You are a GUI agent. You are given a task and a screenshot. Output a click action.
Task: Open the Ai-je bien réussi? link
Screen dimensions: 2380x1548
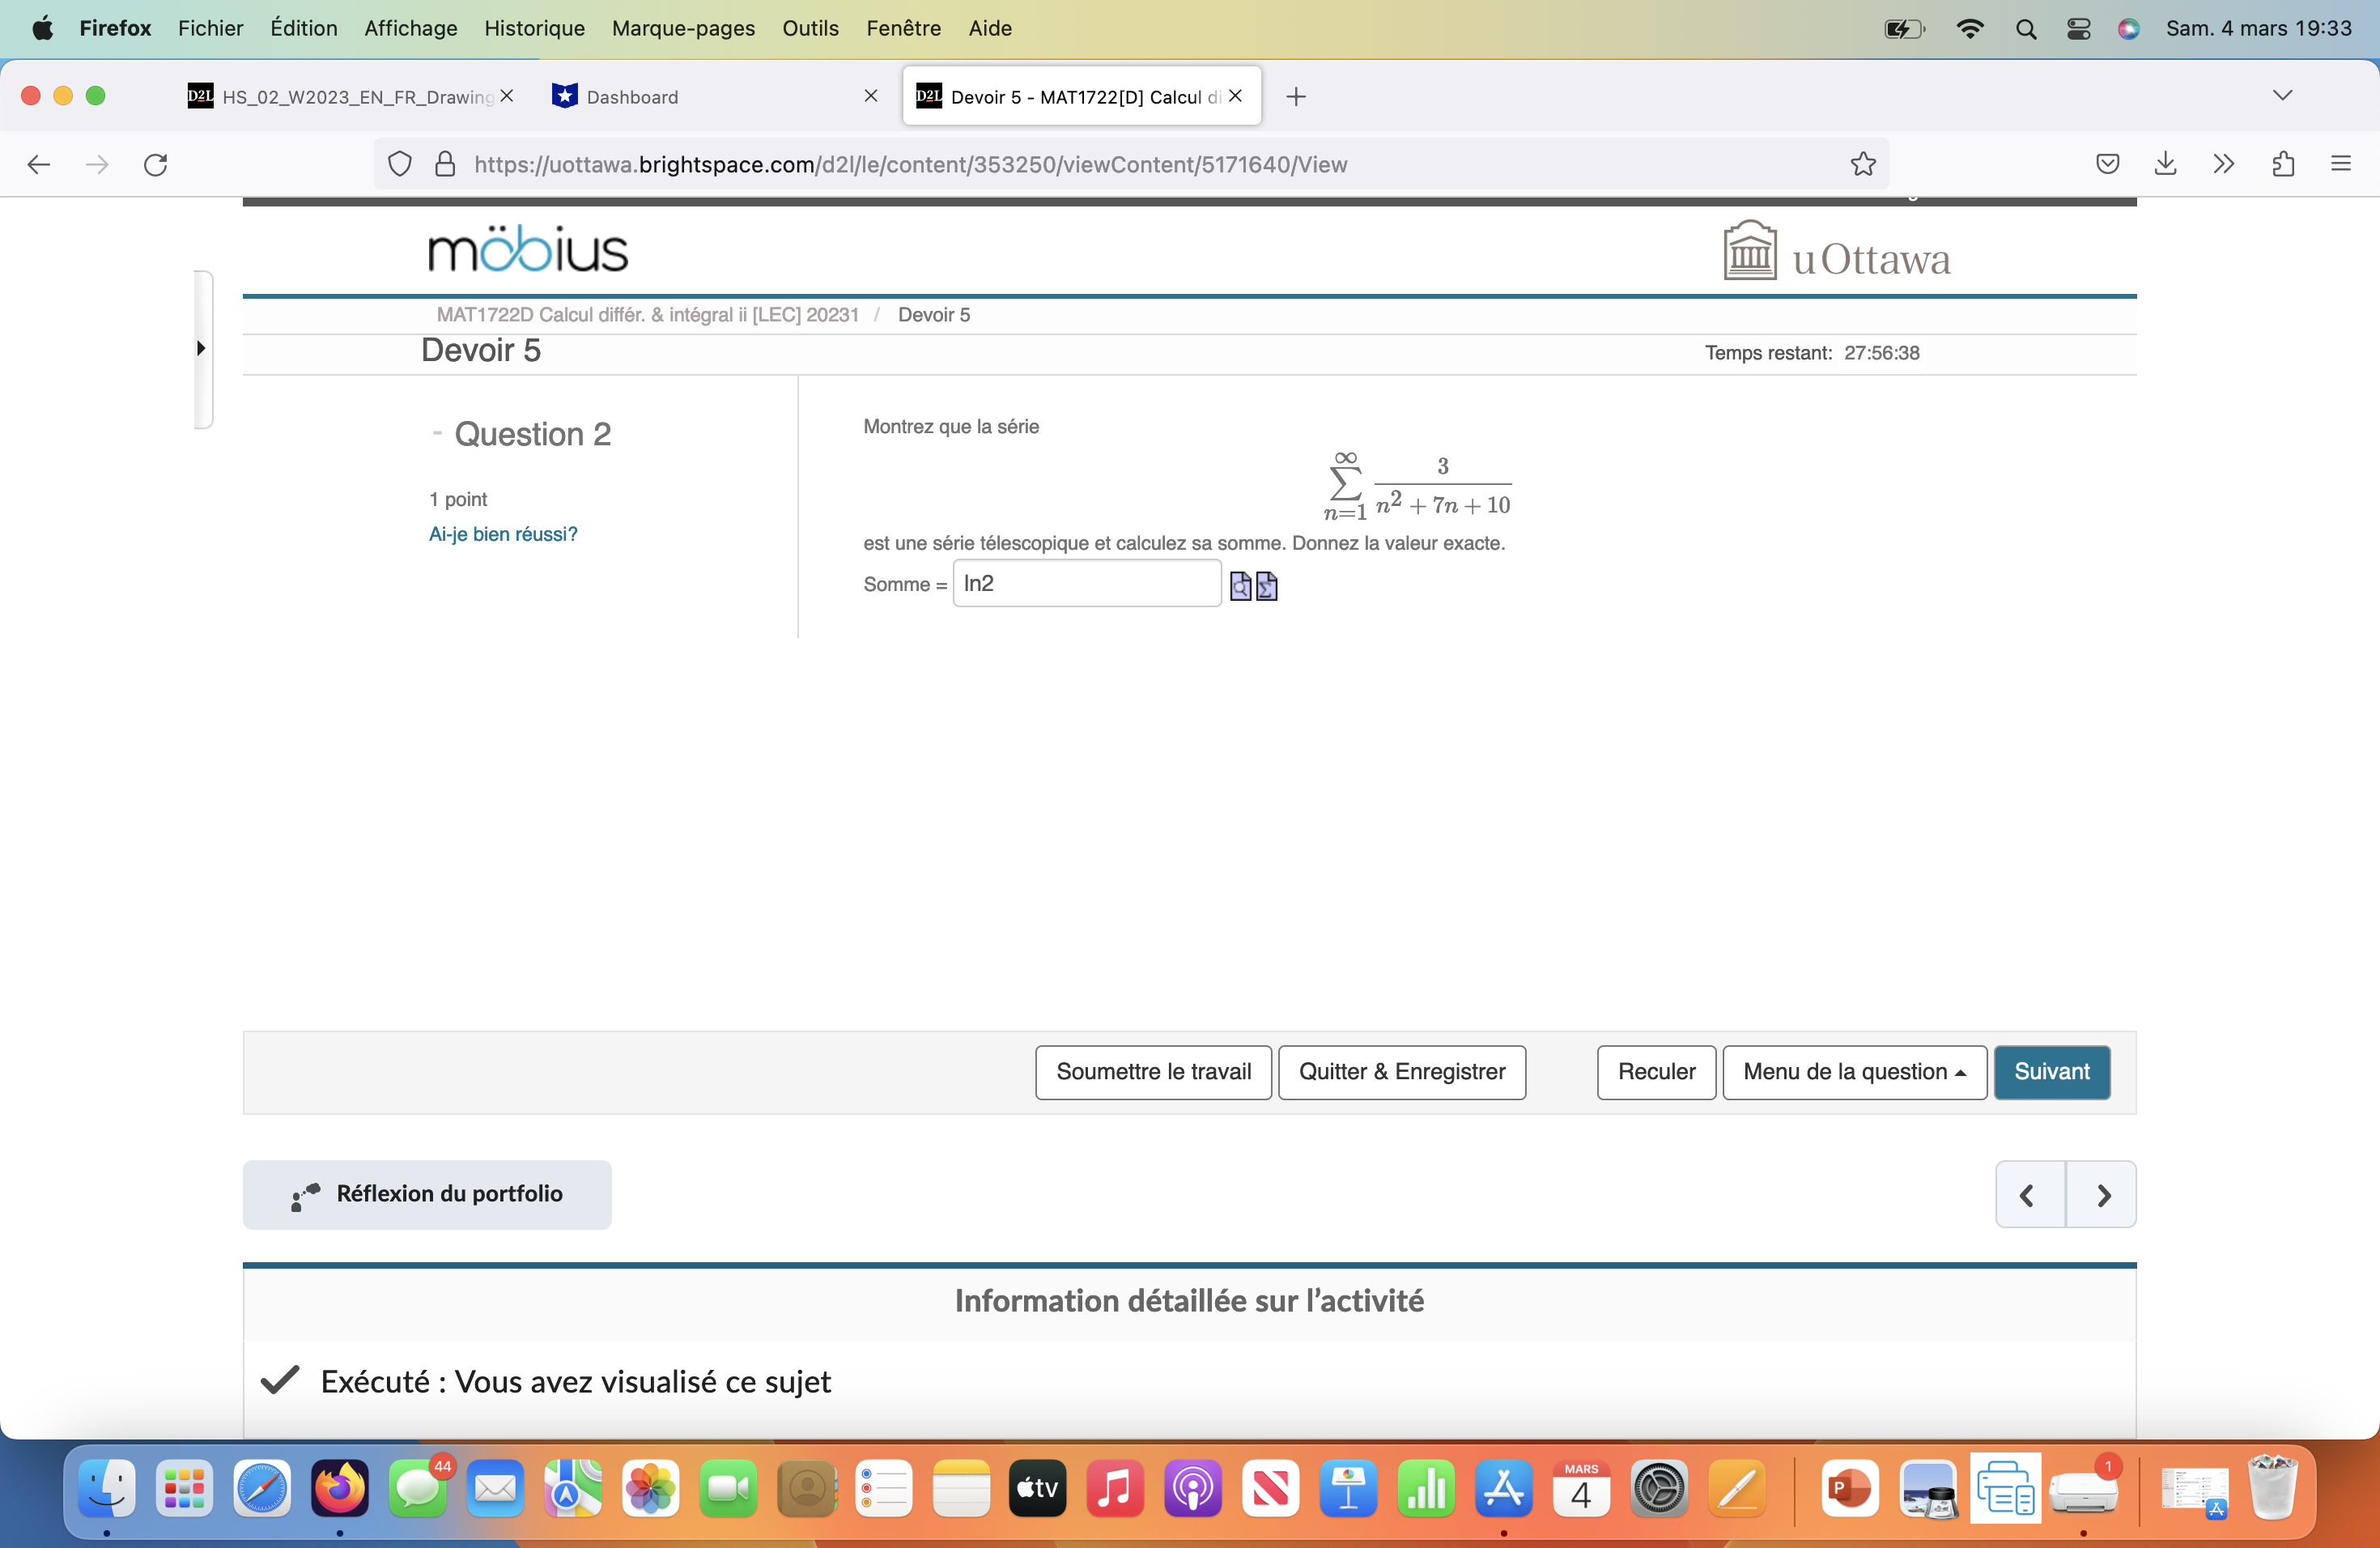click(x=503, y=534)
